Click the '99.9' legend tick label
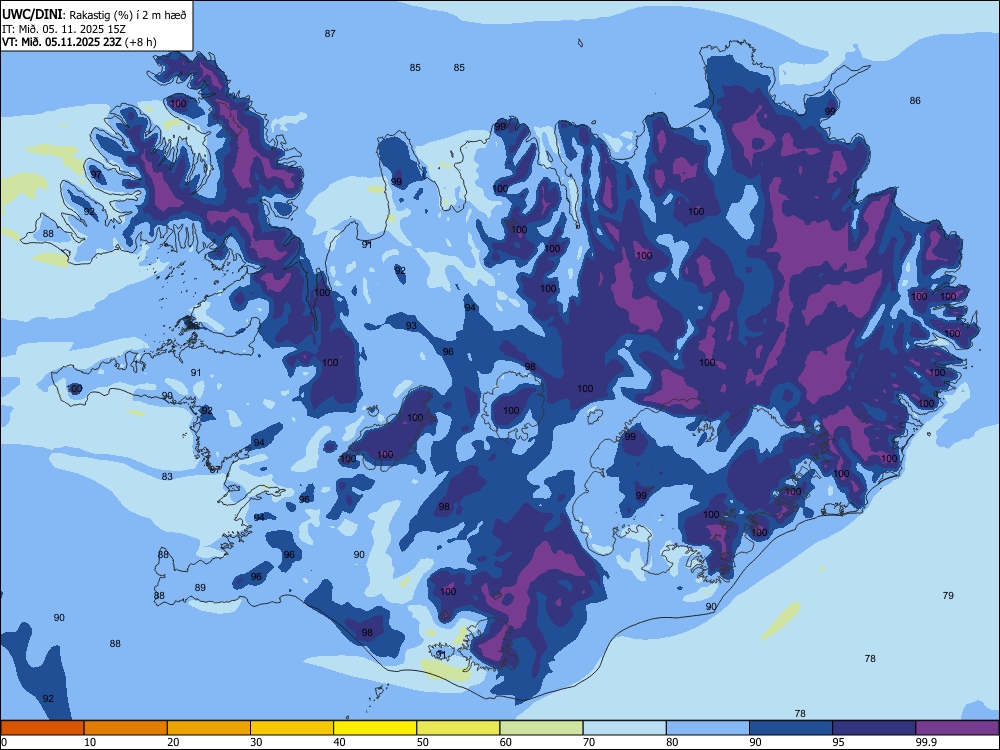 926,742
